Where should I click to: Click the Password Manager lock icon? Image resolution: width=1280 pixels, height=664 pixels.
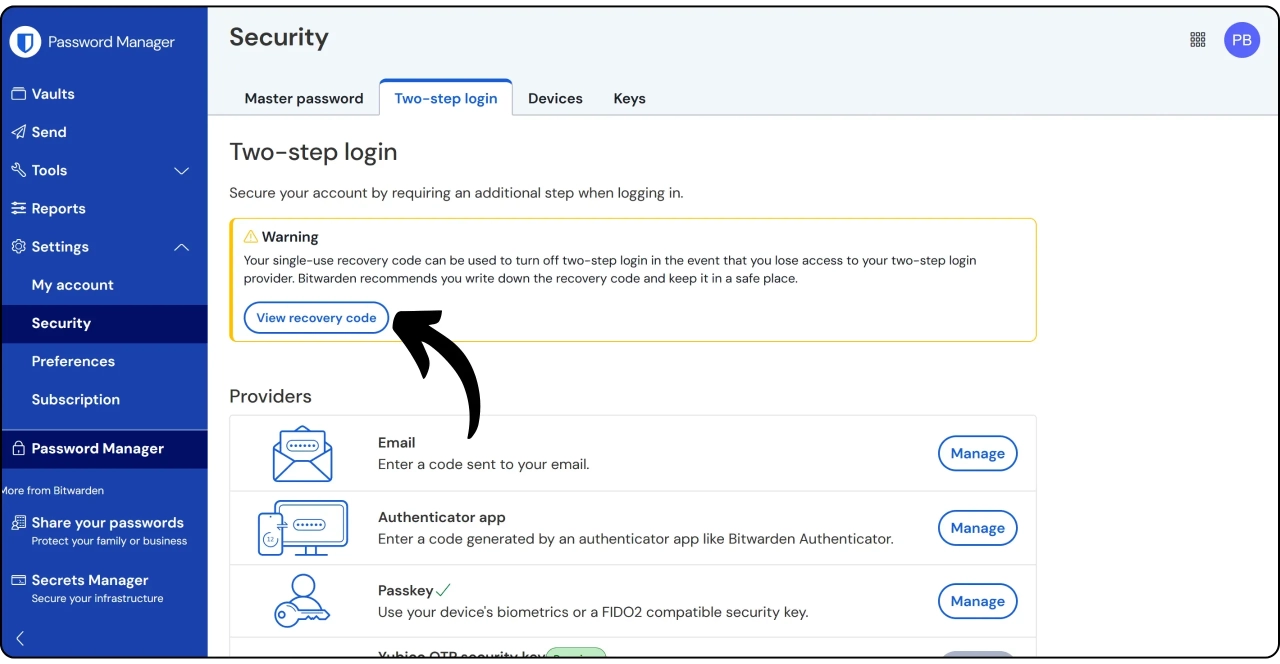(x=18, y=449)
